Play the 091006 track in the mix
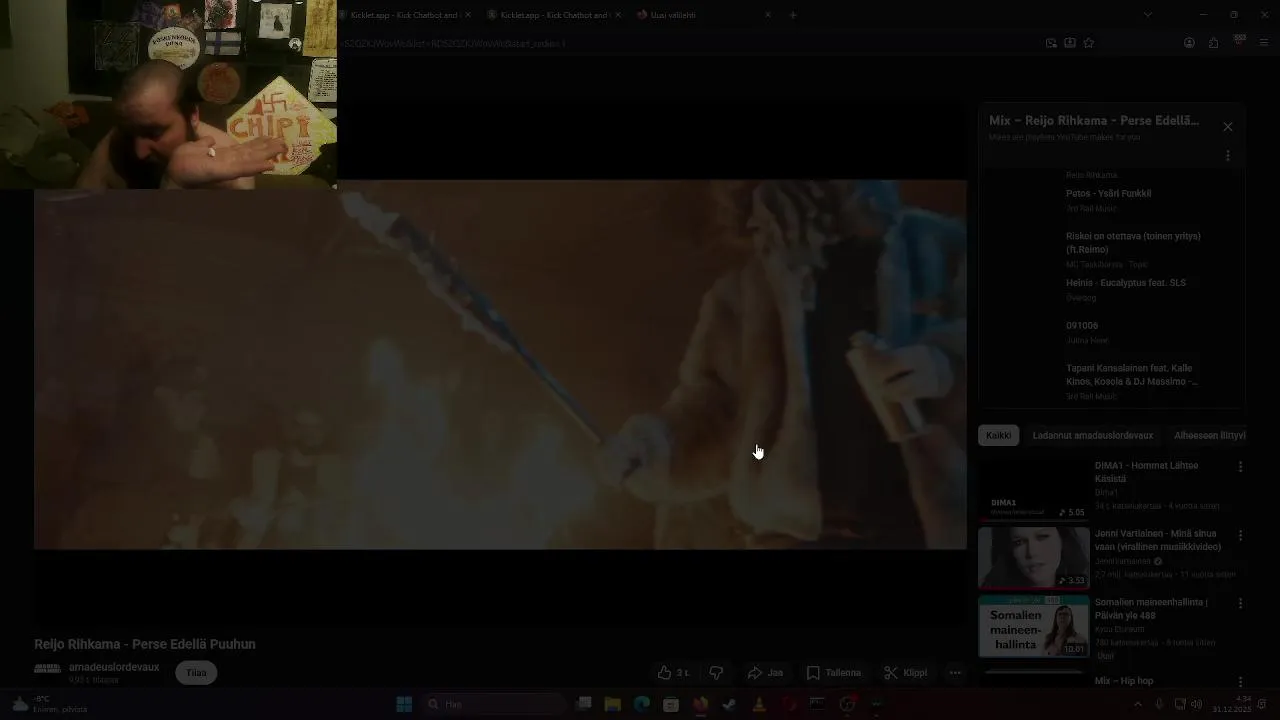The height and width of the screenshot is (720, 1280). point(1082,326)
